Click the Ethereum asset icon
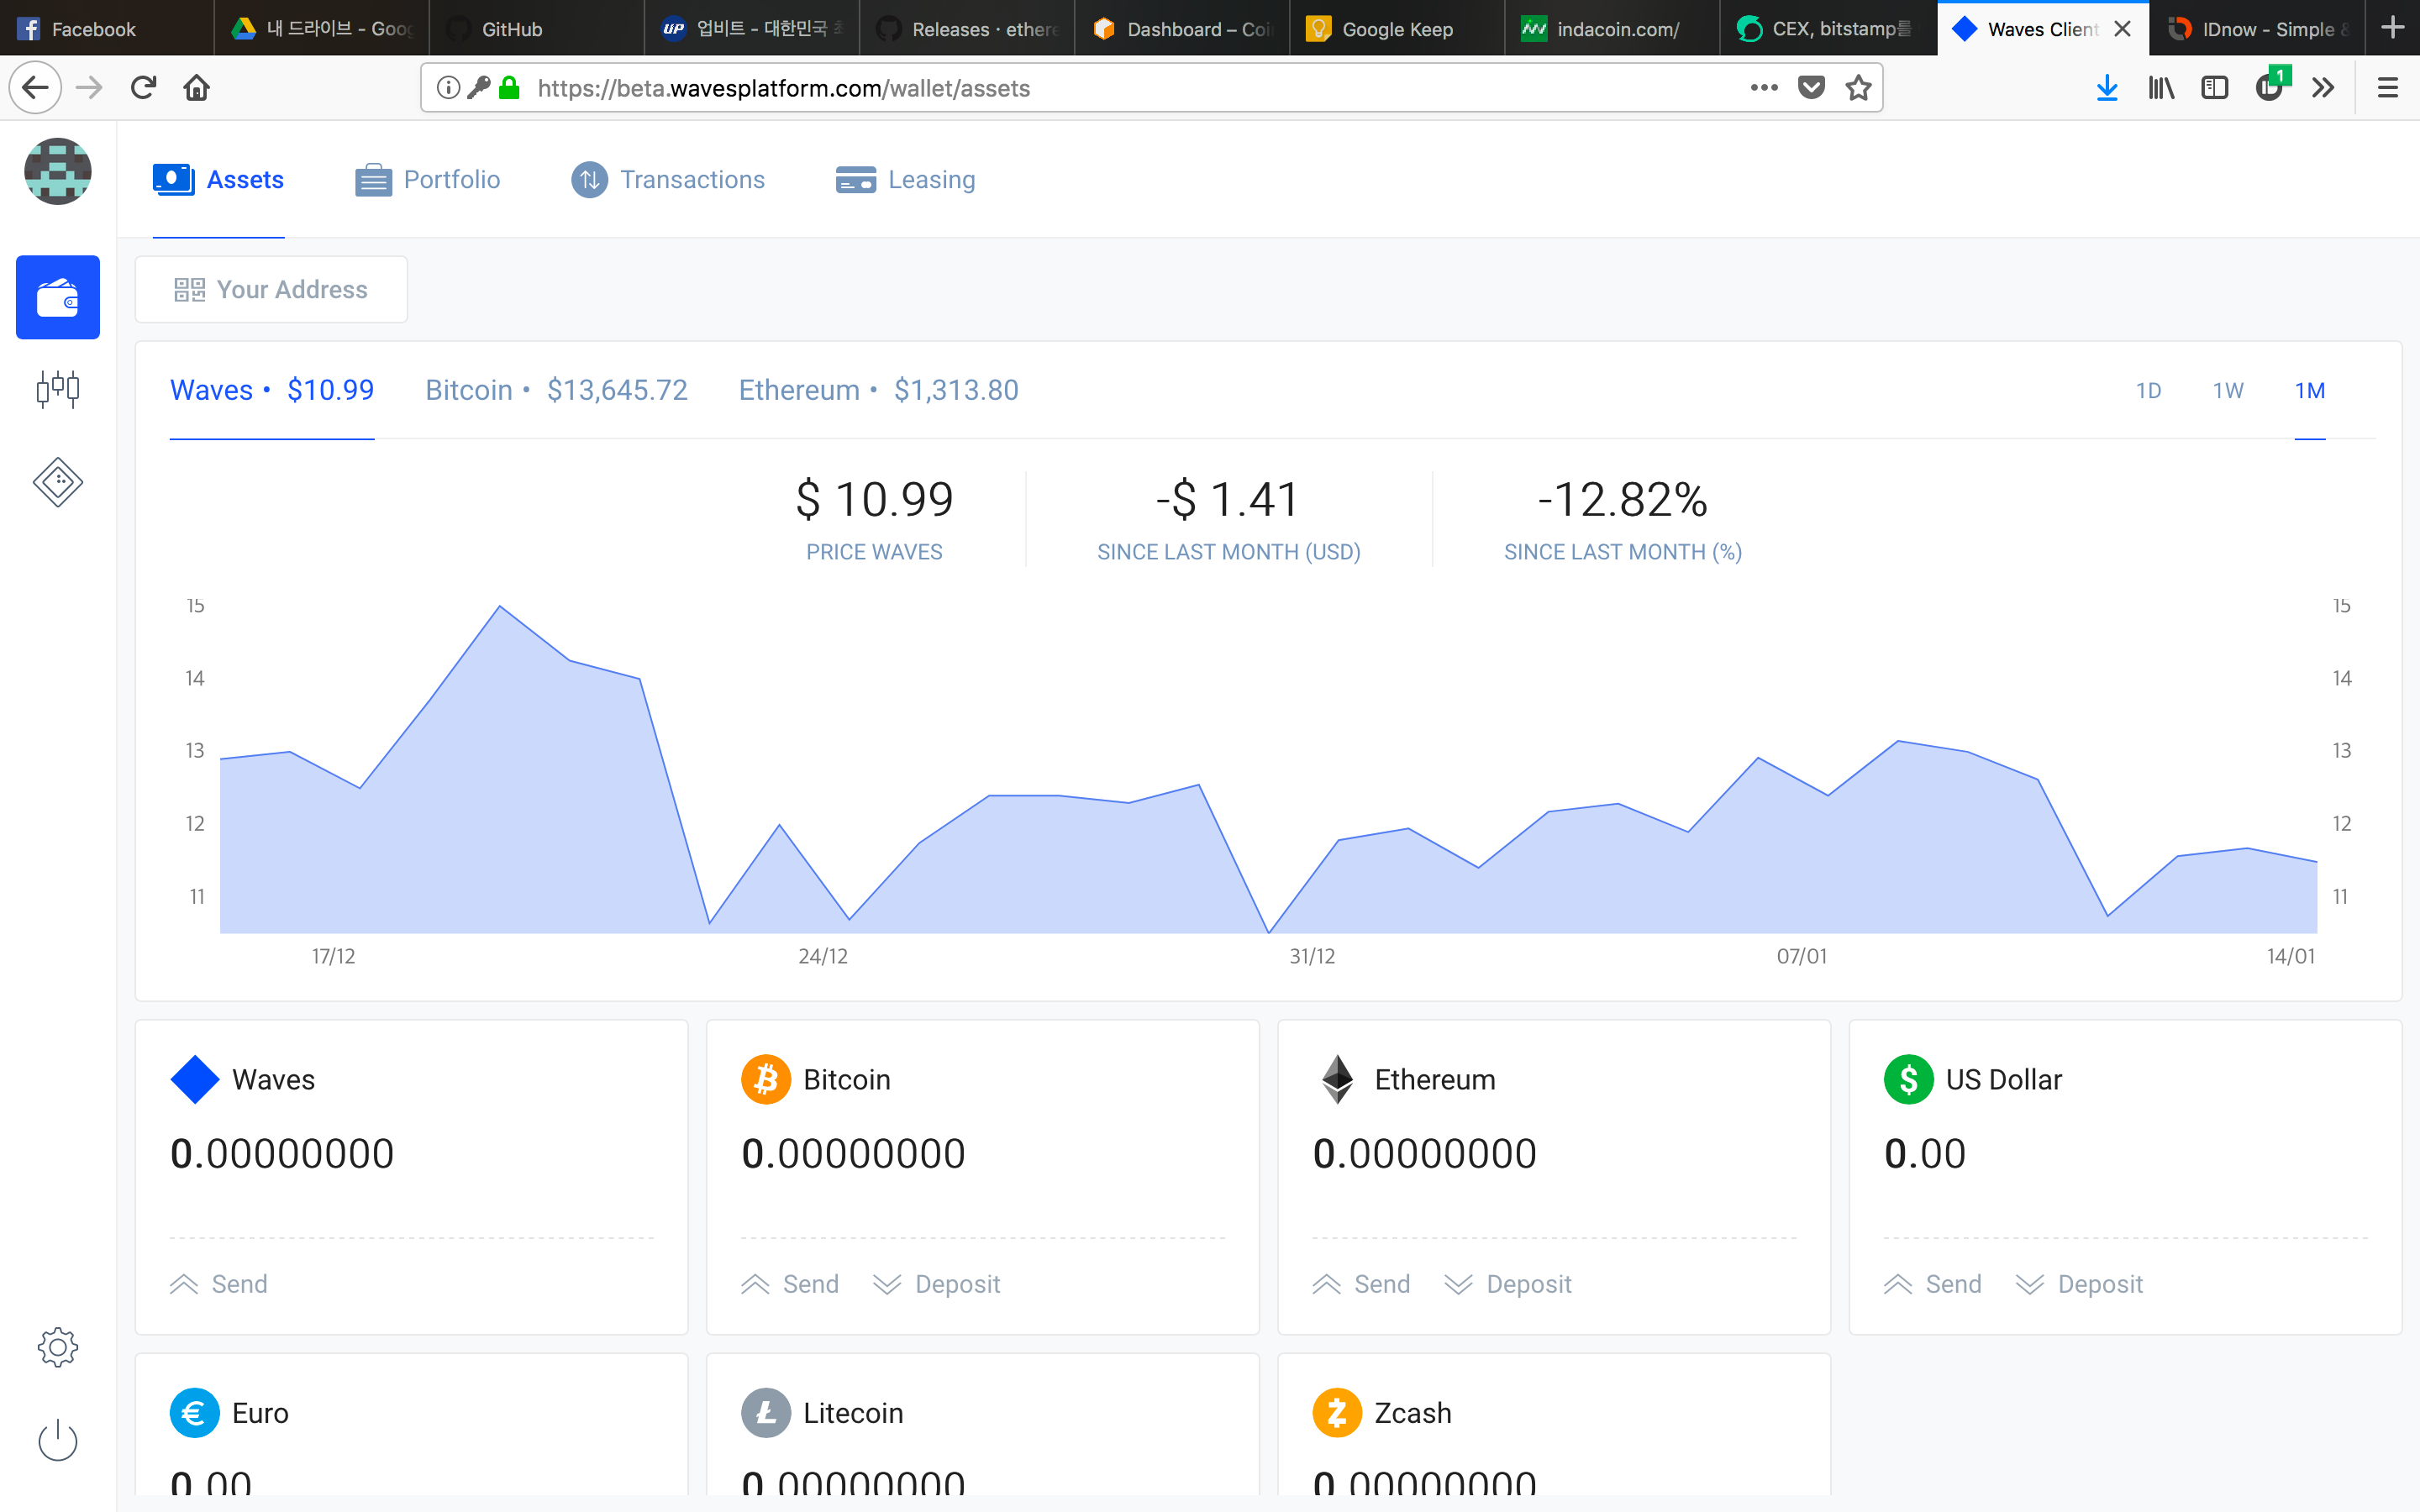The width and height of the screenshot is (2420, 1512). pyautogui.click(x=1337, y=1080)
